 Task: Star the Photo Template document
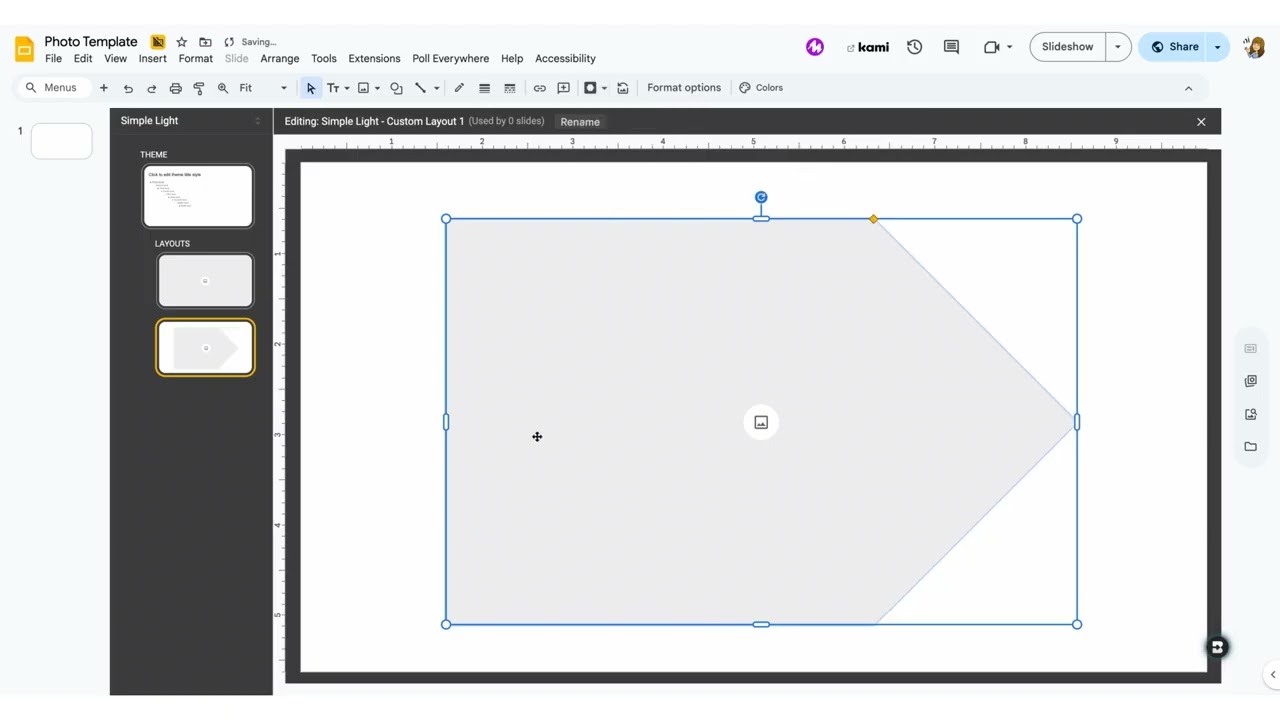[x=181, y=42]
